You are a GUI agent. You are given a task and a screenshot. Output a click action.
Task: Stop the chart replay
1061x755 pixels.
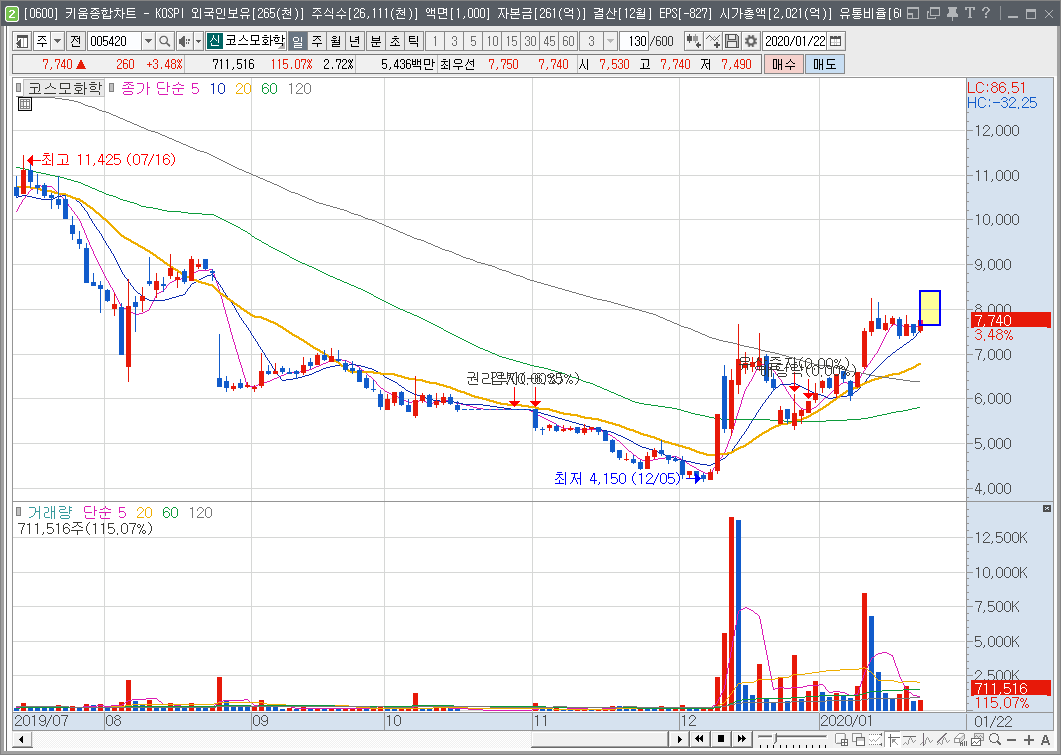tap(721, 739)
